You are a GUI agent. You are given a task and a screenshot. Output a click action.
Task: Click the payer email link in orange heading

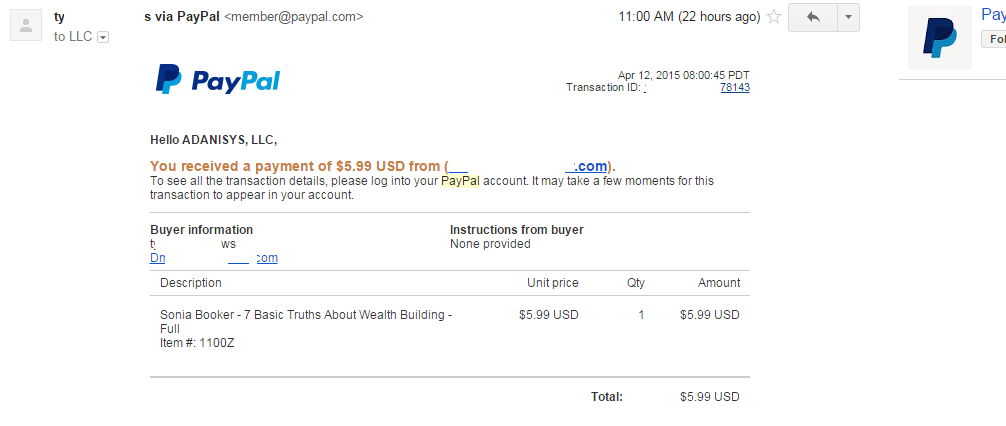pyautogui.click(x=527, y=167)
